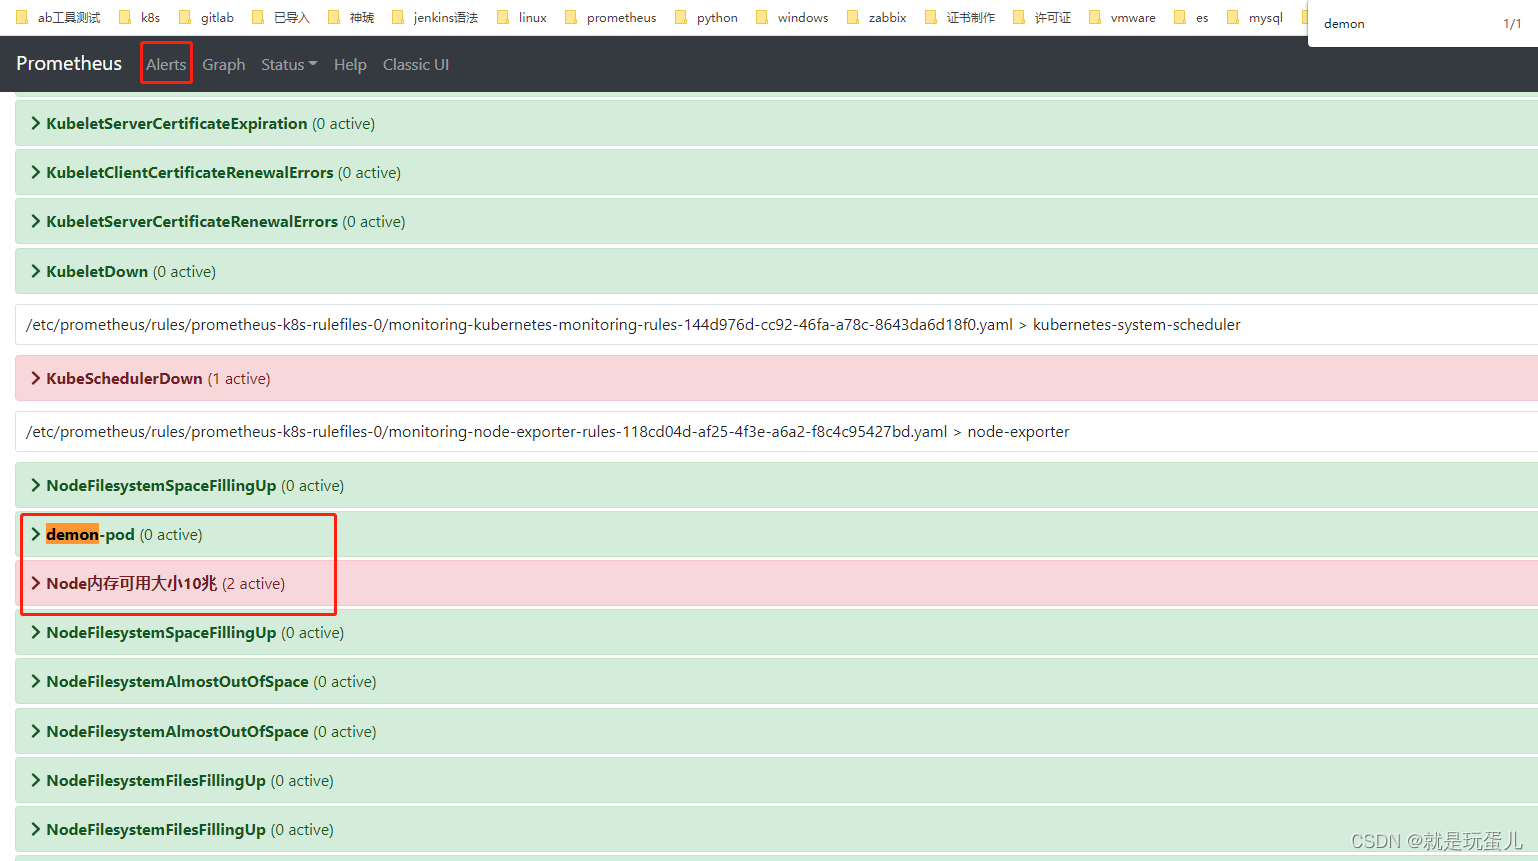Open the prometheus bookmark folder
Viewport: 1538px width, 861px height.
[x=611, y=17]
